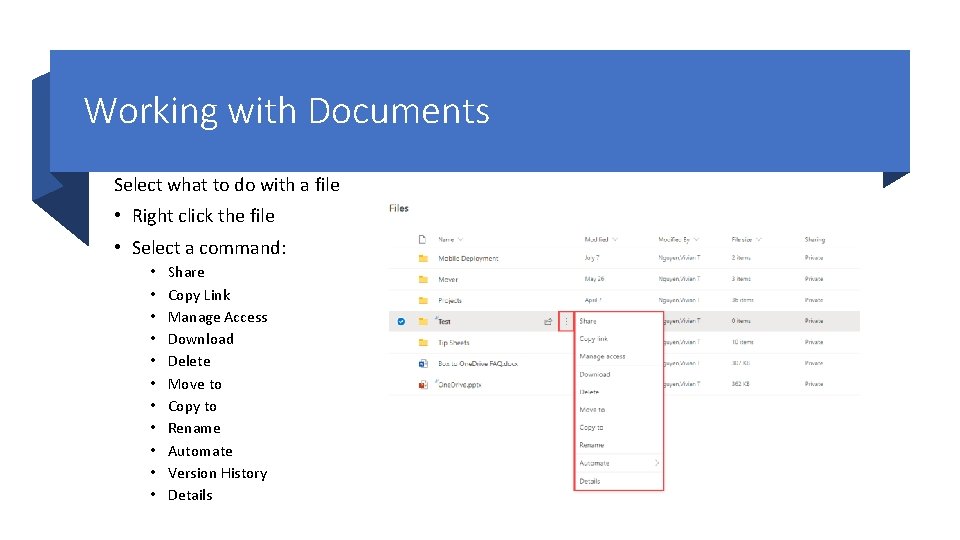
Task: Click the 'Version History' bullet on the slide
Action: (x=217, y=473)
